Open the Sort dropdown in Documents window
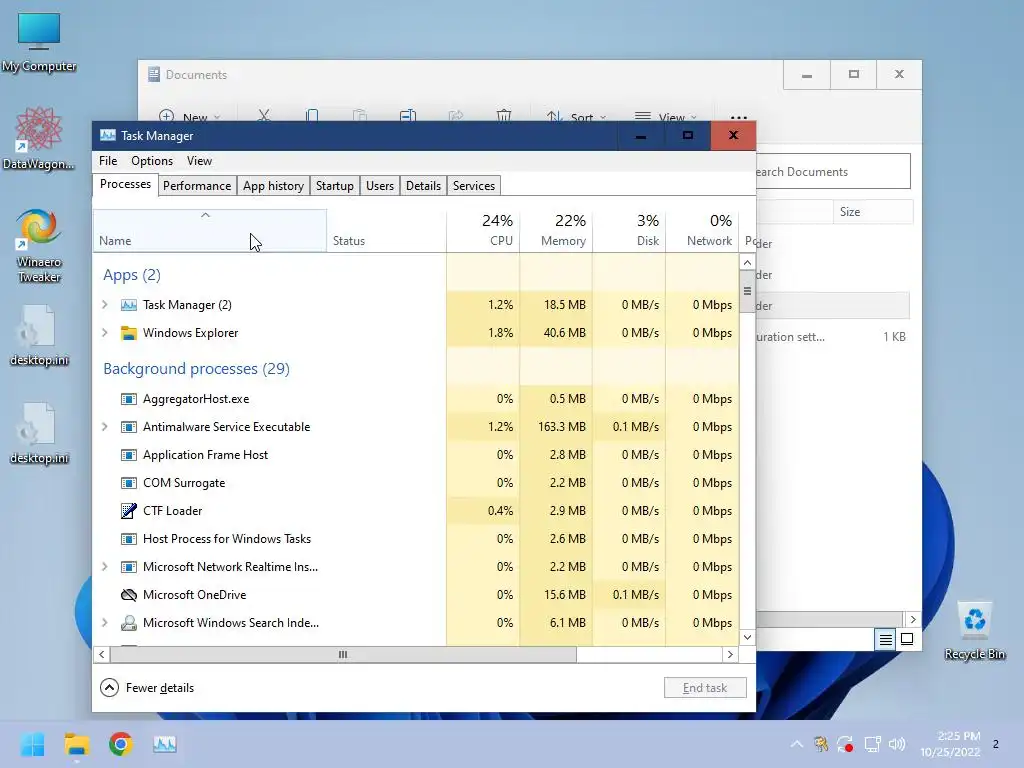Screen dimensions: 1024x768 (576, 118)
